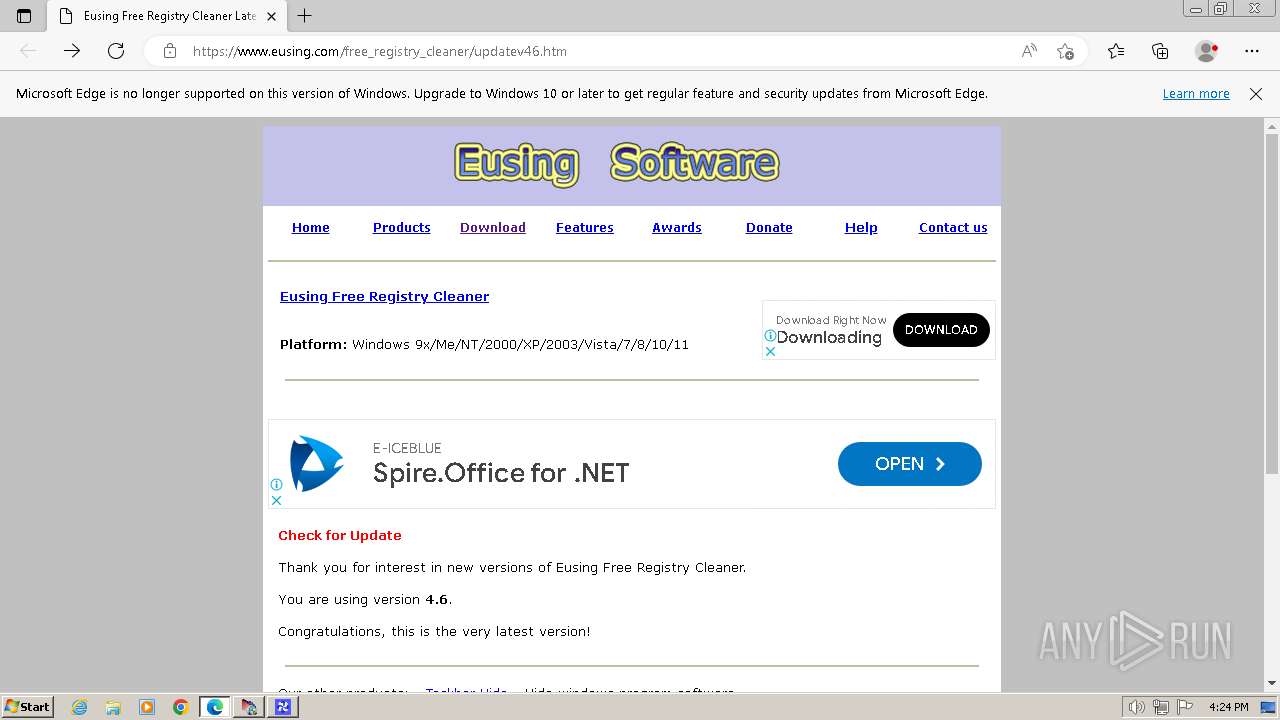View site information lock icon

(x=170, y=51)
